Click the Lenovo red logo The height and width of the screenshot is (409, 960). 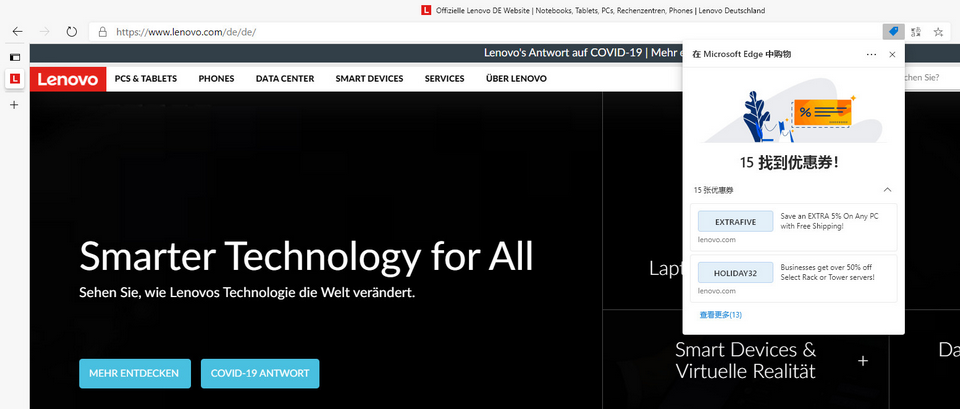pyautogui.click(x=68, y=79)
